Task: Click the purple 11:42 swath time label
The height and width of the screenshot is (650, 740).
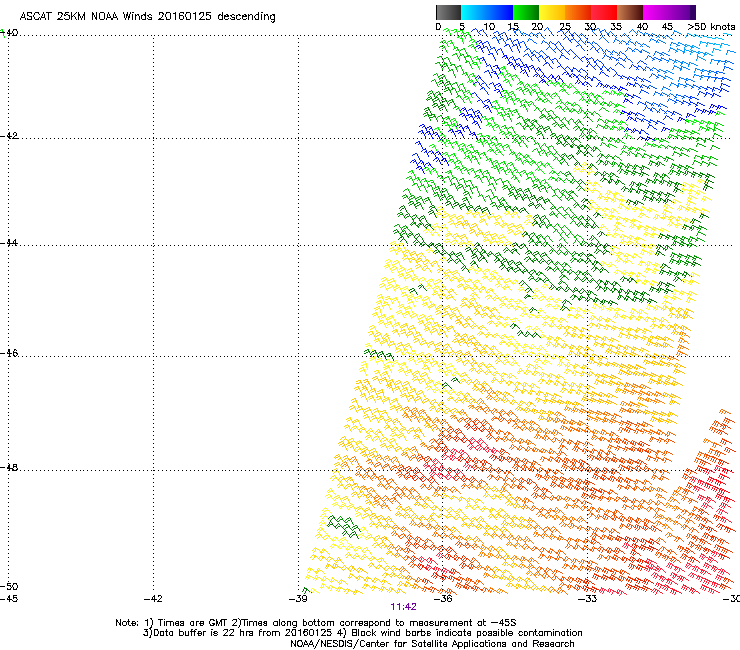Action: pyautogui.click(x=404, y=607)
